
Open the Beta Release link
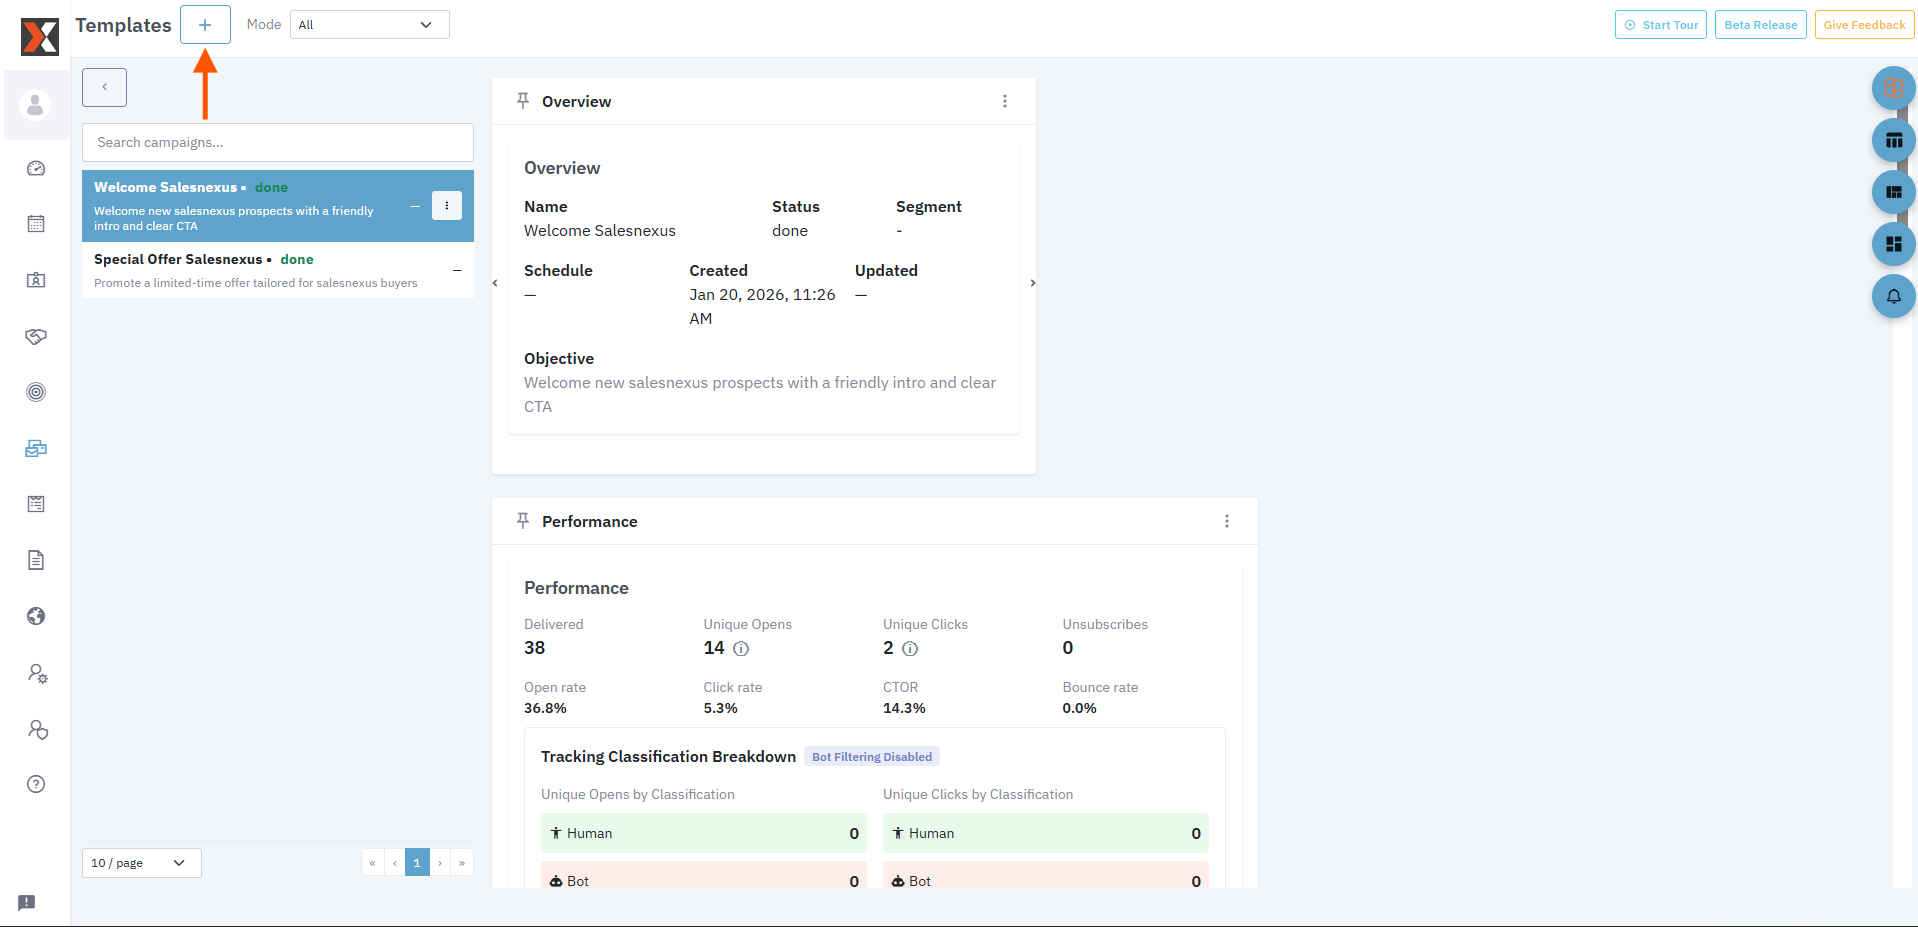point(1760,25)
